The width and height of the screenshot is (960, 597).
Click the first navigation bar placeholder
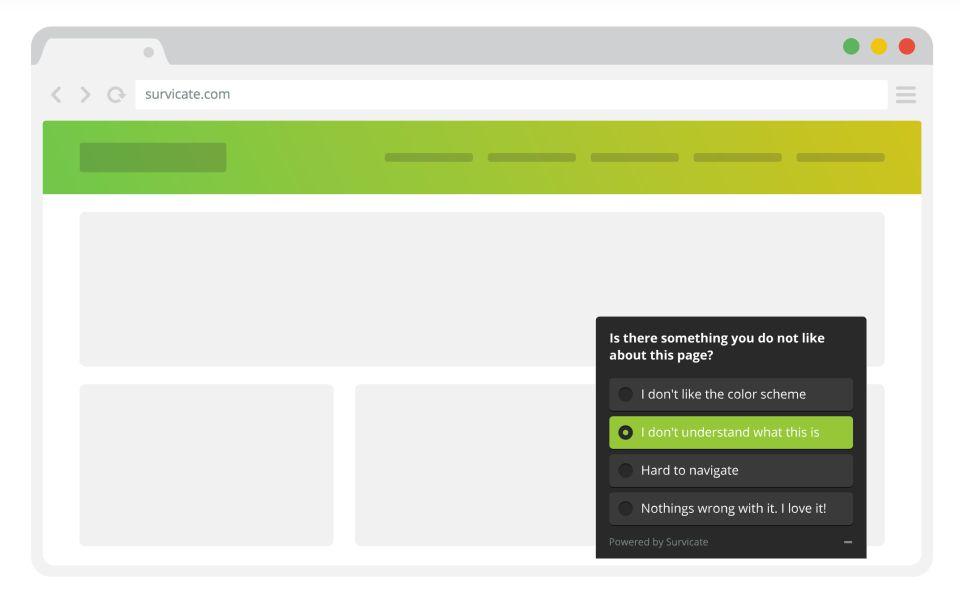click(x=429, y=157)
